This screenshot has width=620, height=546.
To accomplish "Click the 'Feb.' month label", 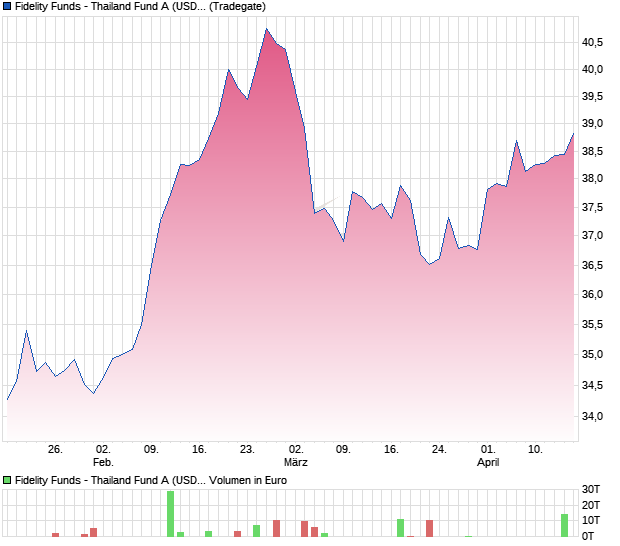I will tap(103, 462).
